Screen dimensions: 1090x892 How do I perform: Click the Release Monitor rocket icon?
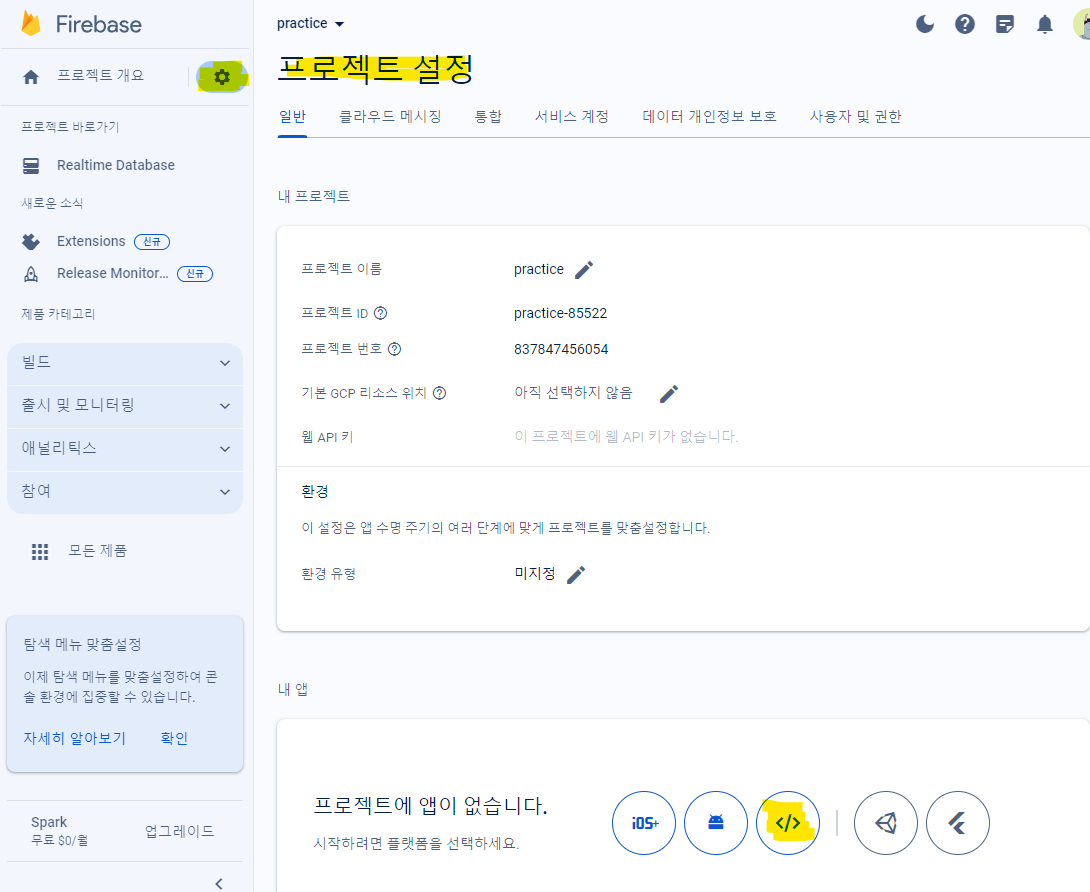click(x=31, y=274)
